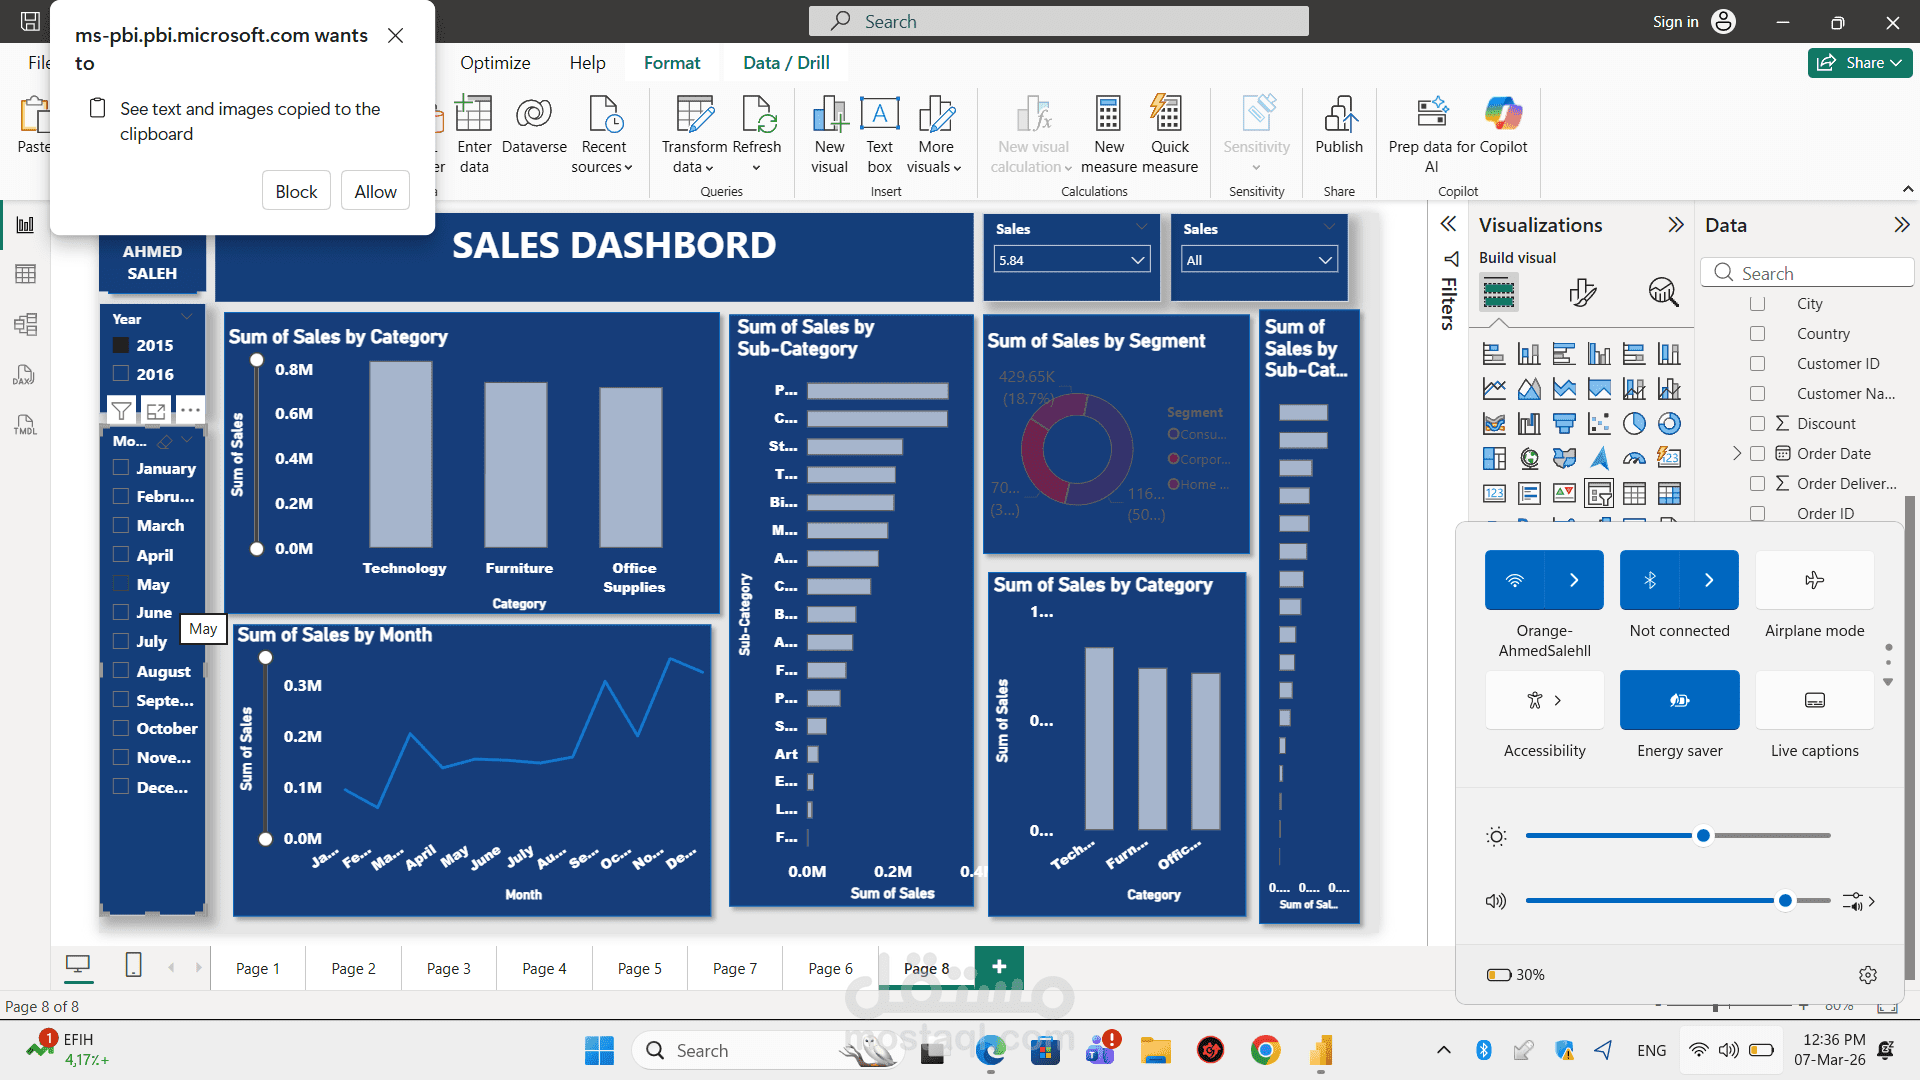Tick the 2016 year checkbox
1920x1080 pixels.
(x=121, y=374)
